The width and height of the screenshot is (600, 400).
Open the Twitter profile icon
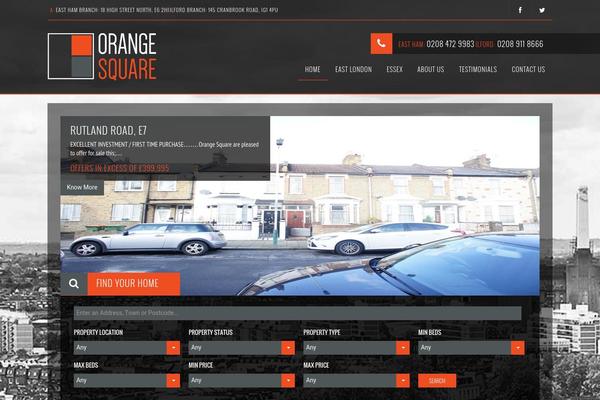click(542, 10)
